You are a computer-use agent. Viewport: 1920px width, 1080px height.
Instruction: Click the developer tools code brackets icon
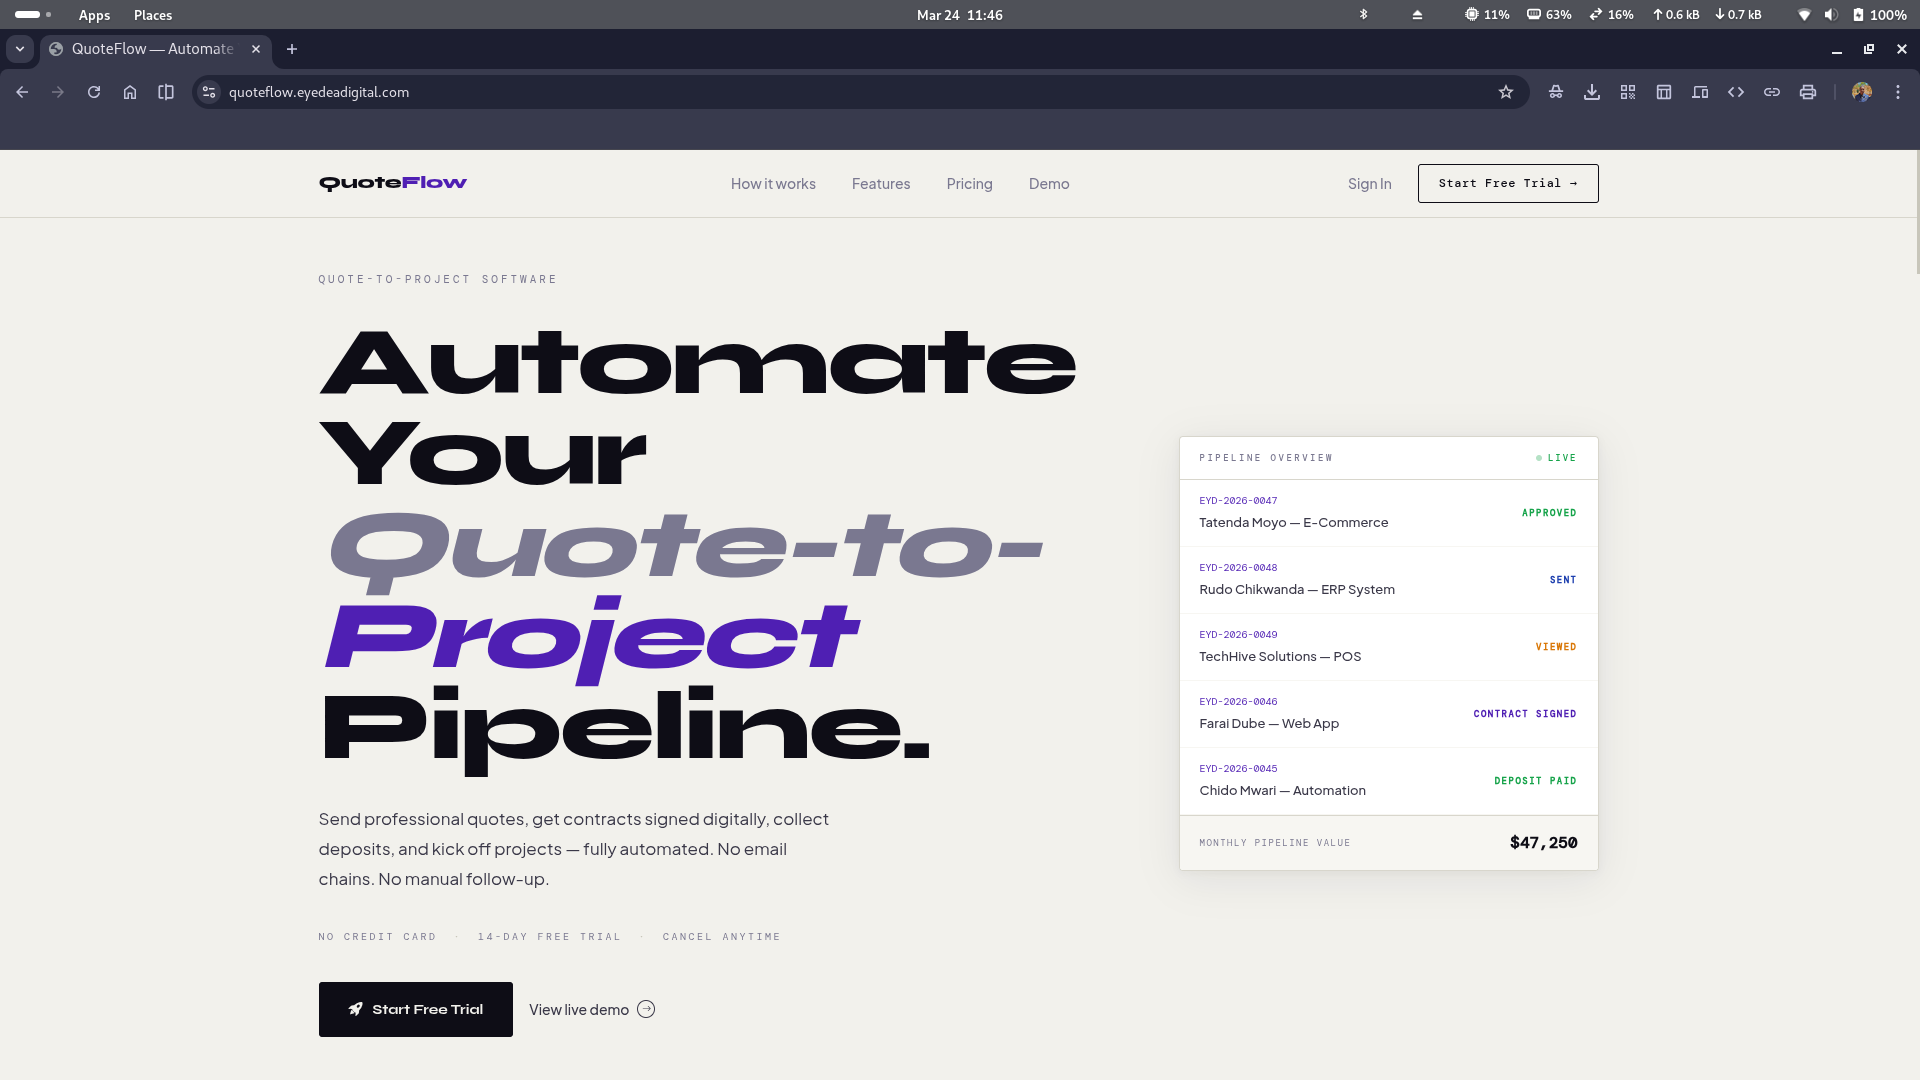point(1736,92)
